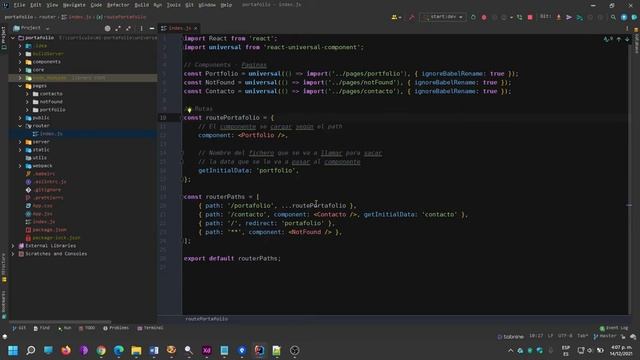Click the red Stop process icon
The image size is (640, 360).
tap(530, 17)
